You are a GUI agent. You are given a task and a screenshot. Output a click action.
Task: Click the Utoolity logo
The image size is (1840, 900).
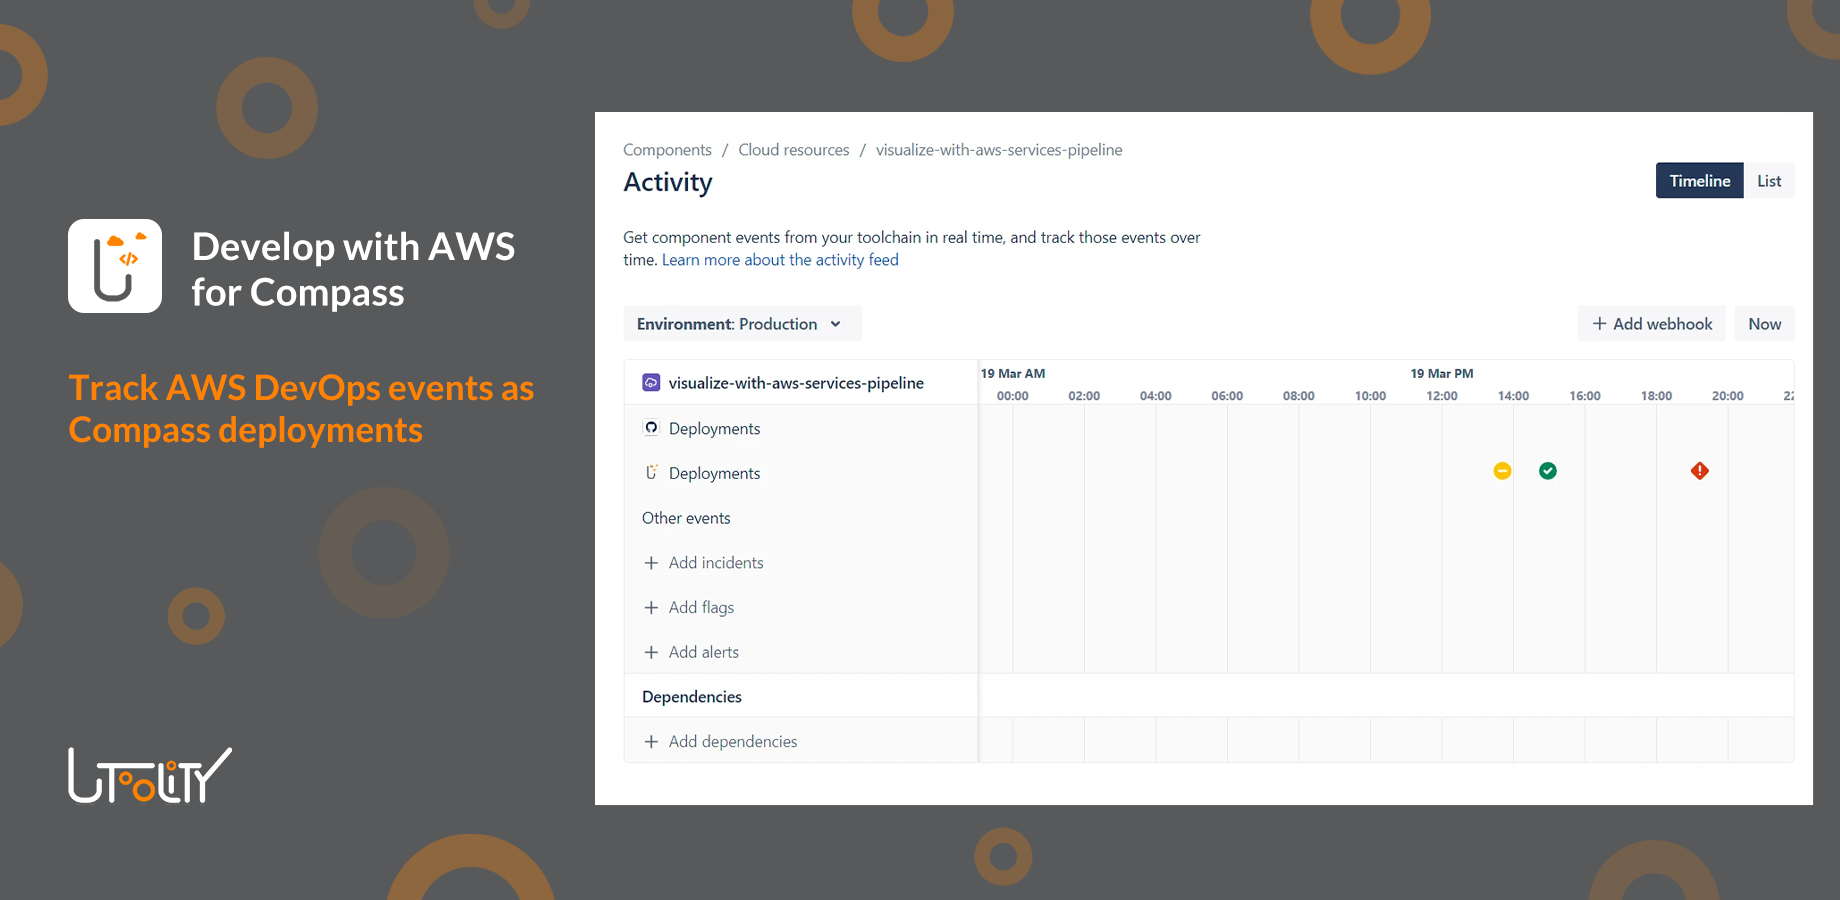148,775
